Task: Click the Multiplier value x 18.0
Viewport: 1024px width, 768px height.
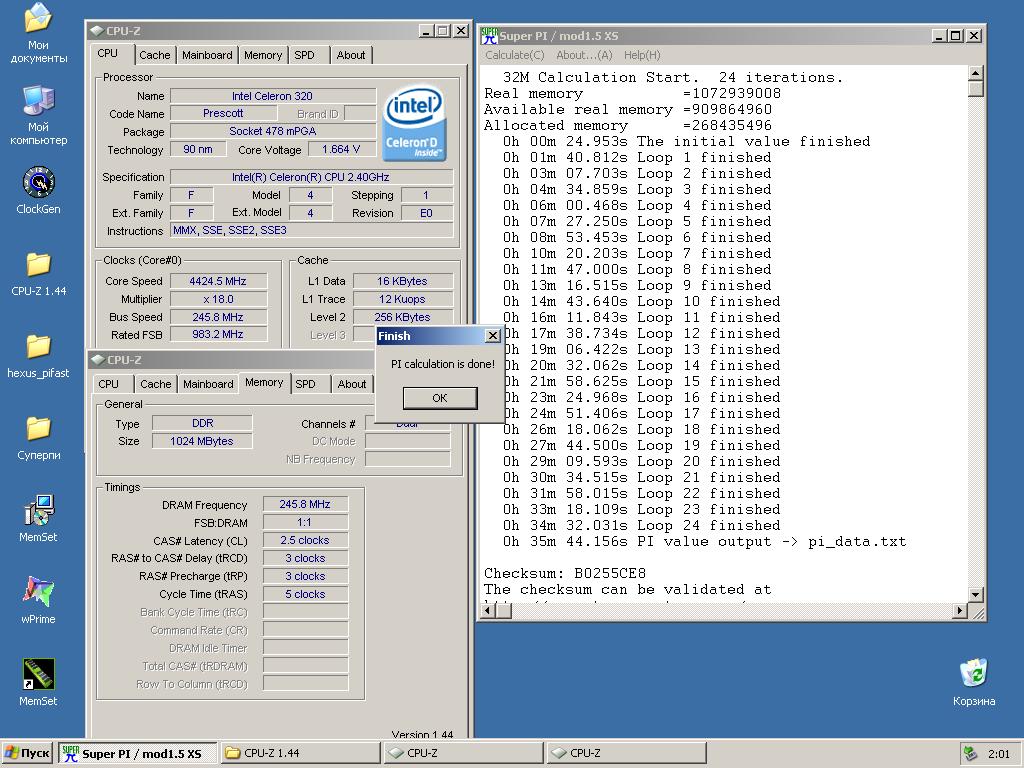Action: click(218, 299)
